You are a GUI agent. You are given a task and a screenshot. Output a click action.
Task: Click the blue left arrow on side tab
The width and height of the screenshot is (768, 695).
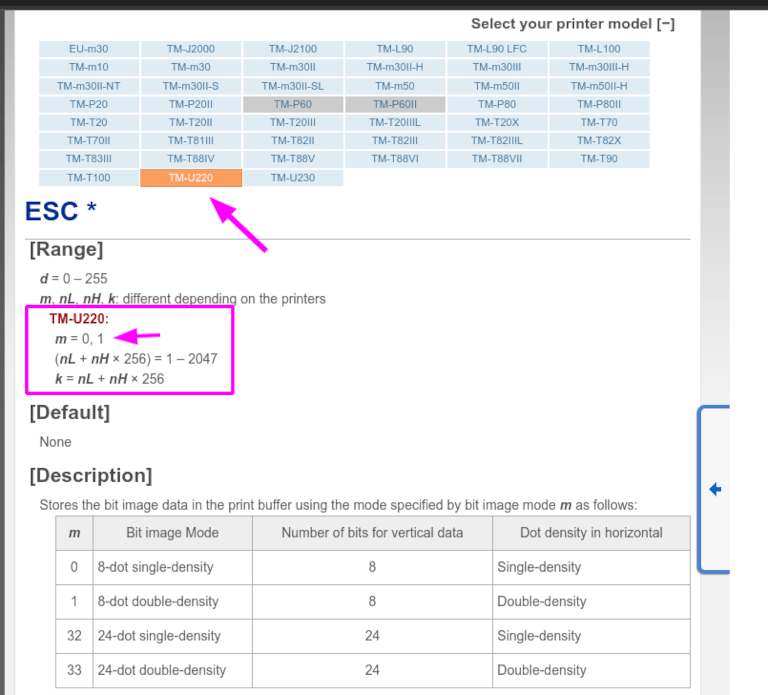tap(715, 489)
